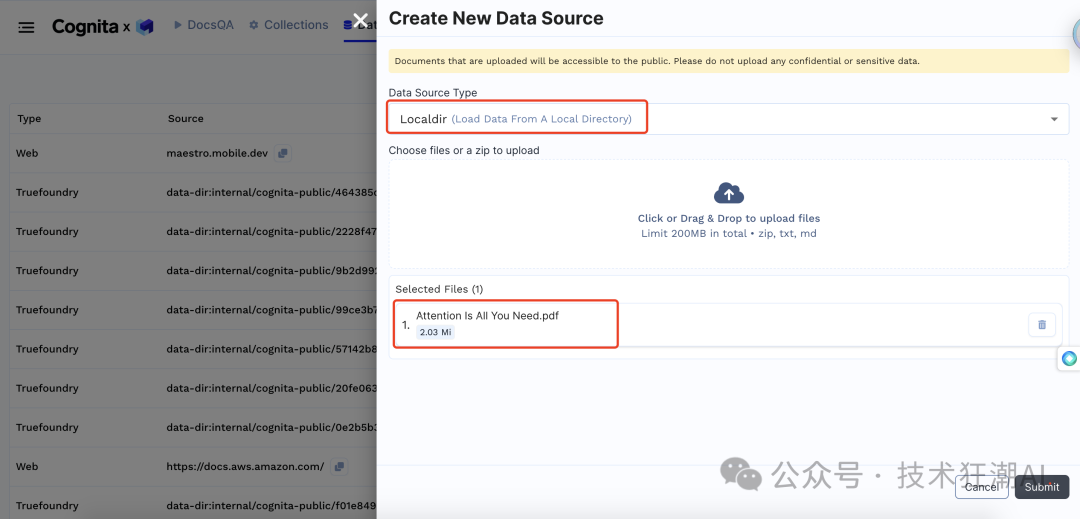
Task: Click the Source column header
Action: [x=186, y=119]
